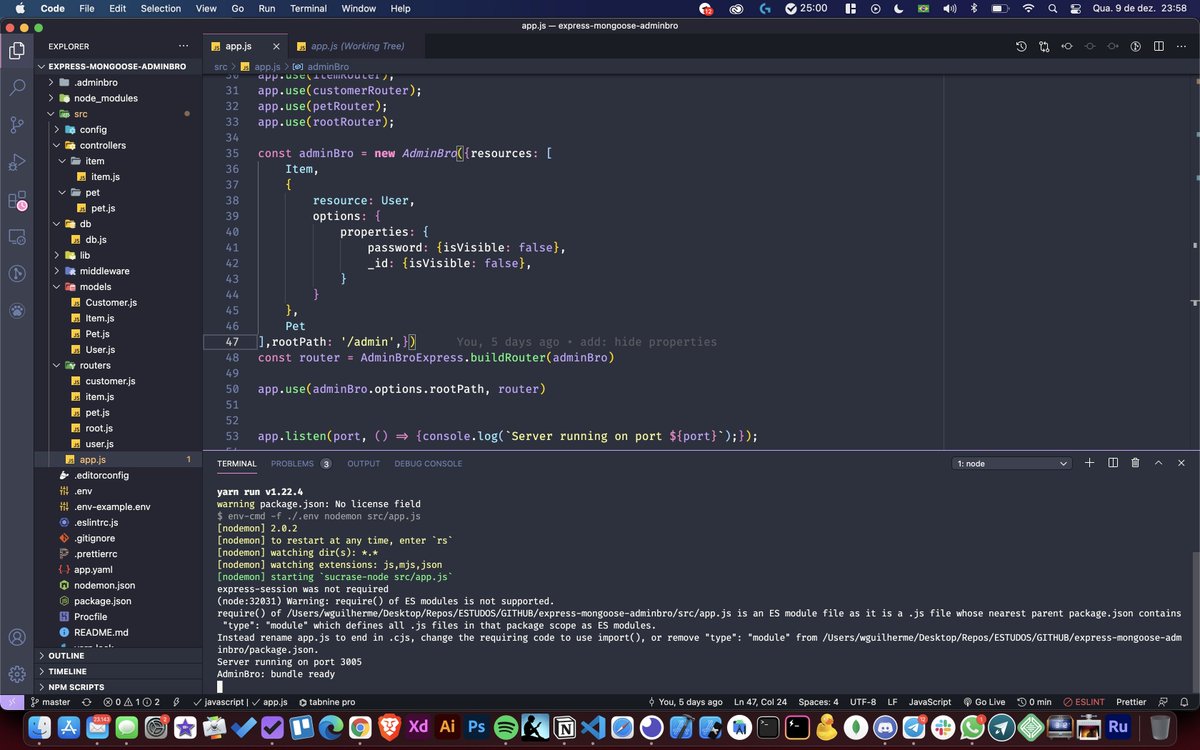Open the Go menu
The width and height of the screenshot is (1200, 750).
[237, 8]
